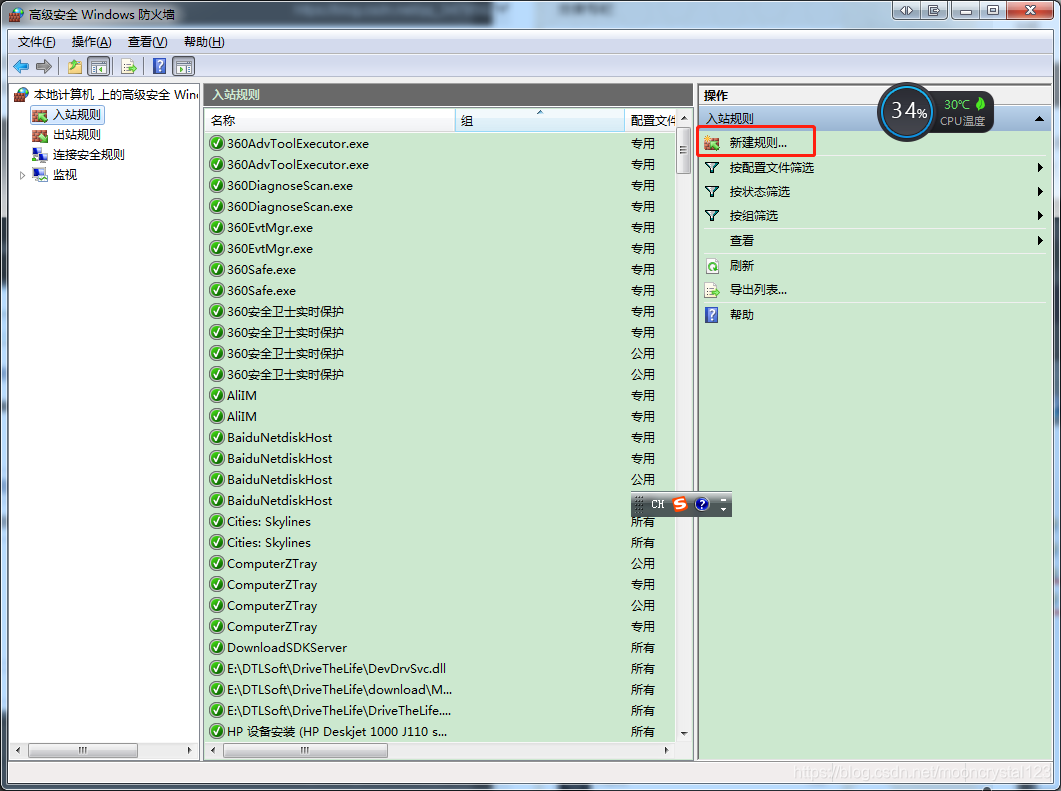Click the 导出列表 icon in actions pane
This screenshot has height=791, width=1061.
pos(712,290)
